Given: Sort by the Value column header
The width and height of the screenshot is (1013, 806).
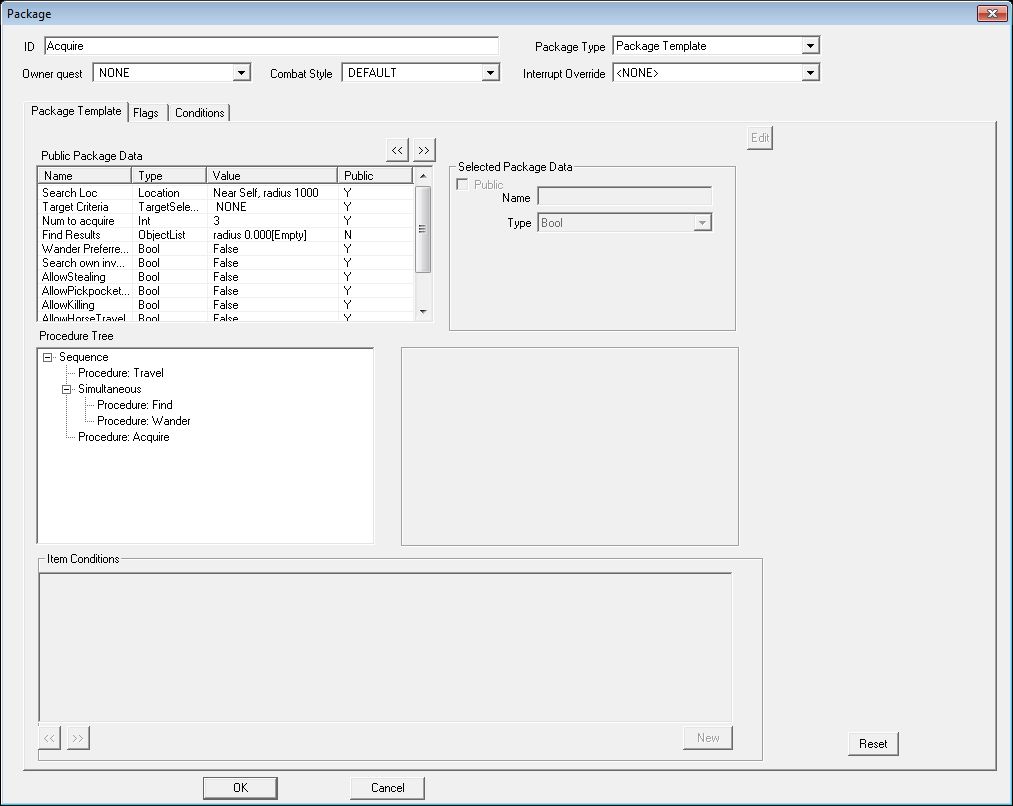Looking at the screenshot, I should pyautogui.click(x=271, y=176).
